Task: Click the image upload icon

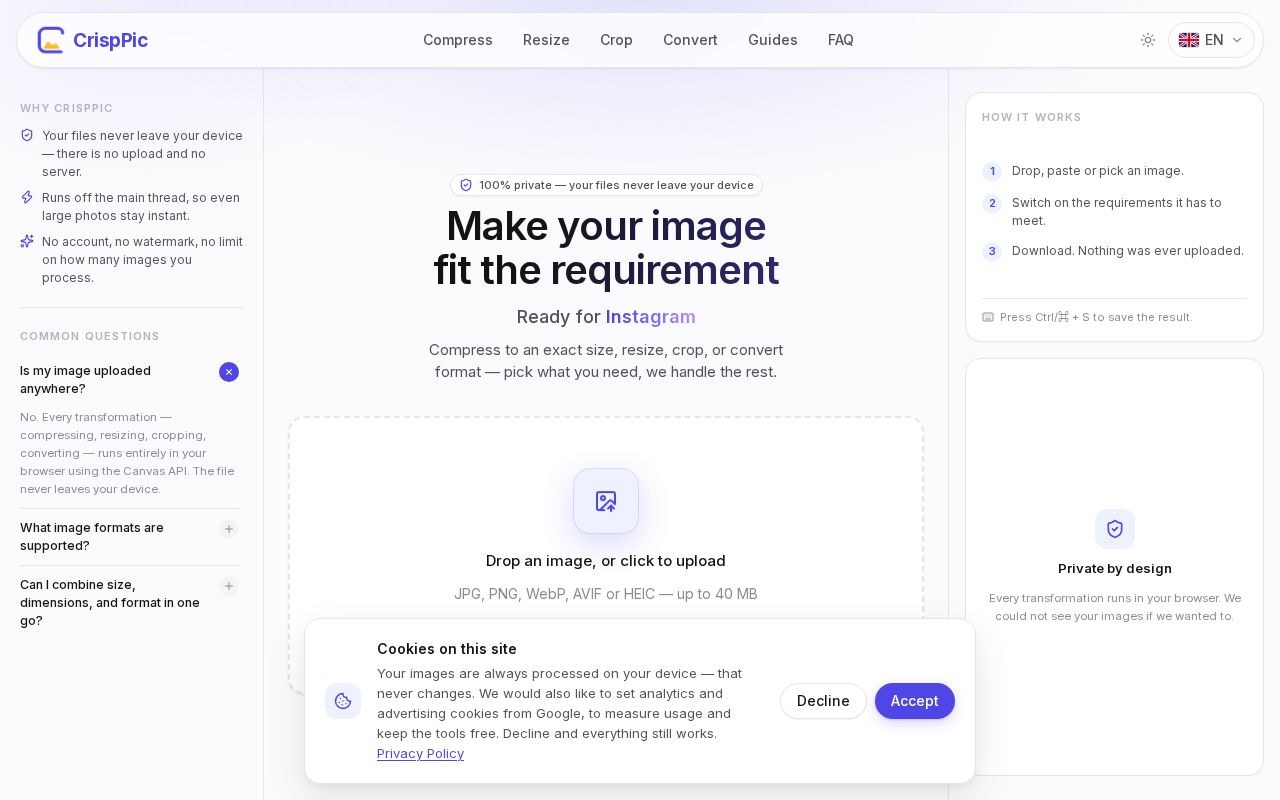Action: tap(606, 501)
